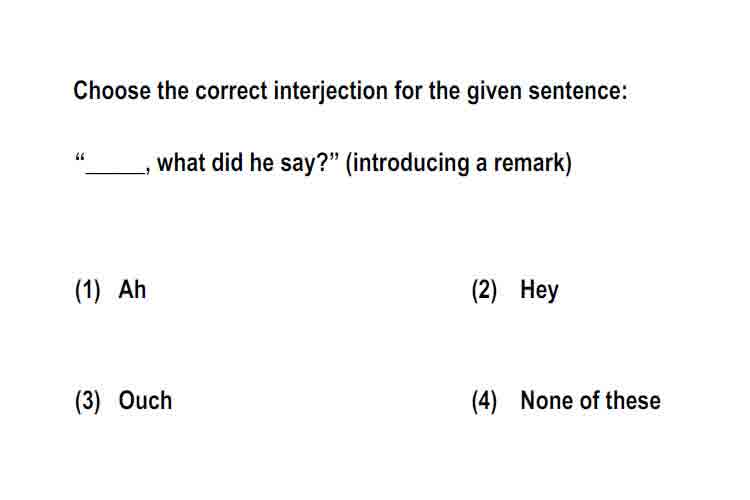Click the word interjection in the heading

(x=331, y=91)
